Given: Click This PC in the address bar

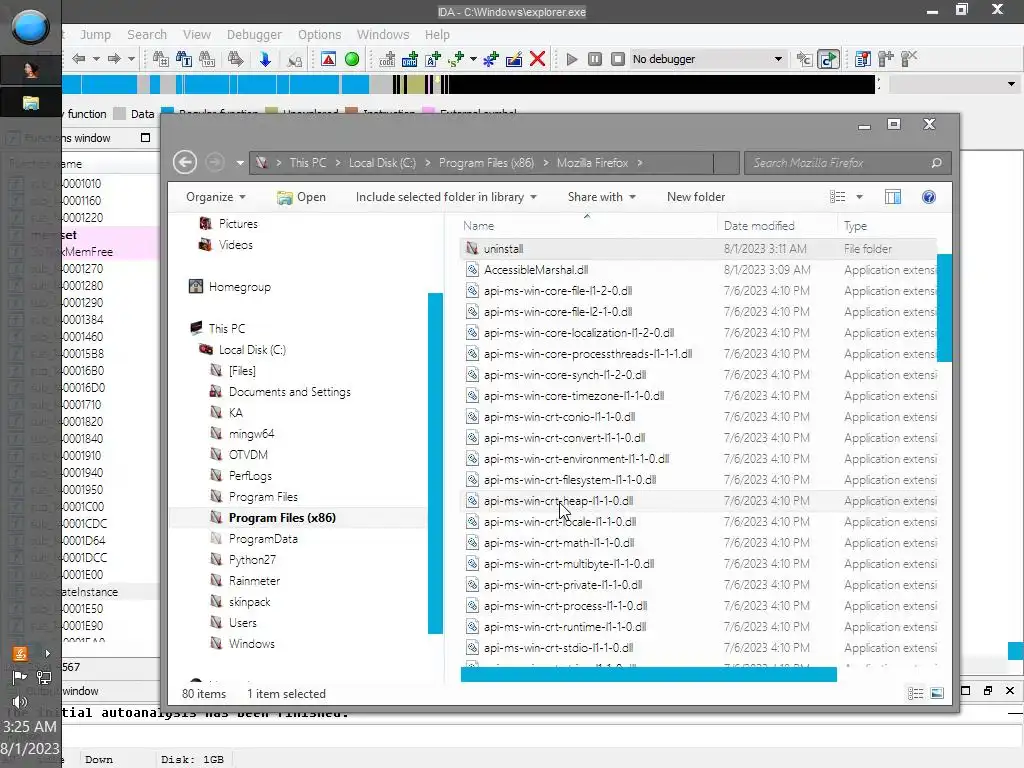Looking at the screenshot, I should [x=308, y=163].
